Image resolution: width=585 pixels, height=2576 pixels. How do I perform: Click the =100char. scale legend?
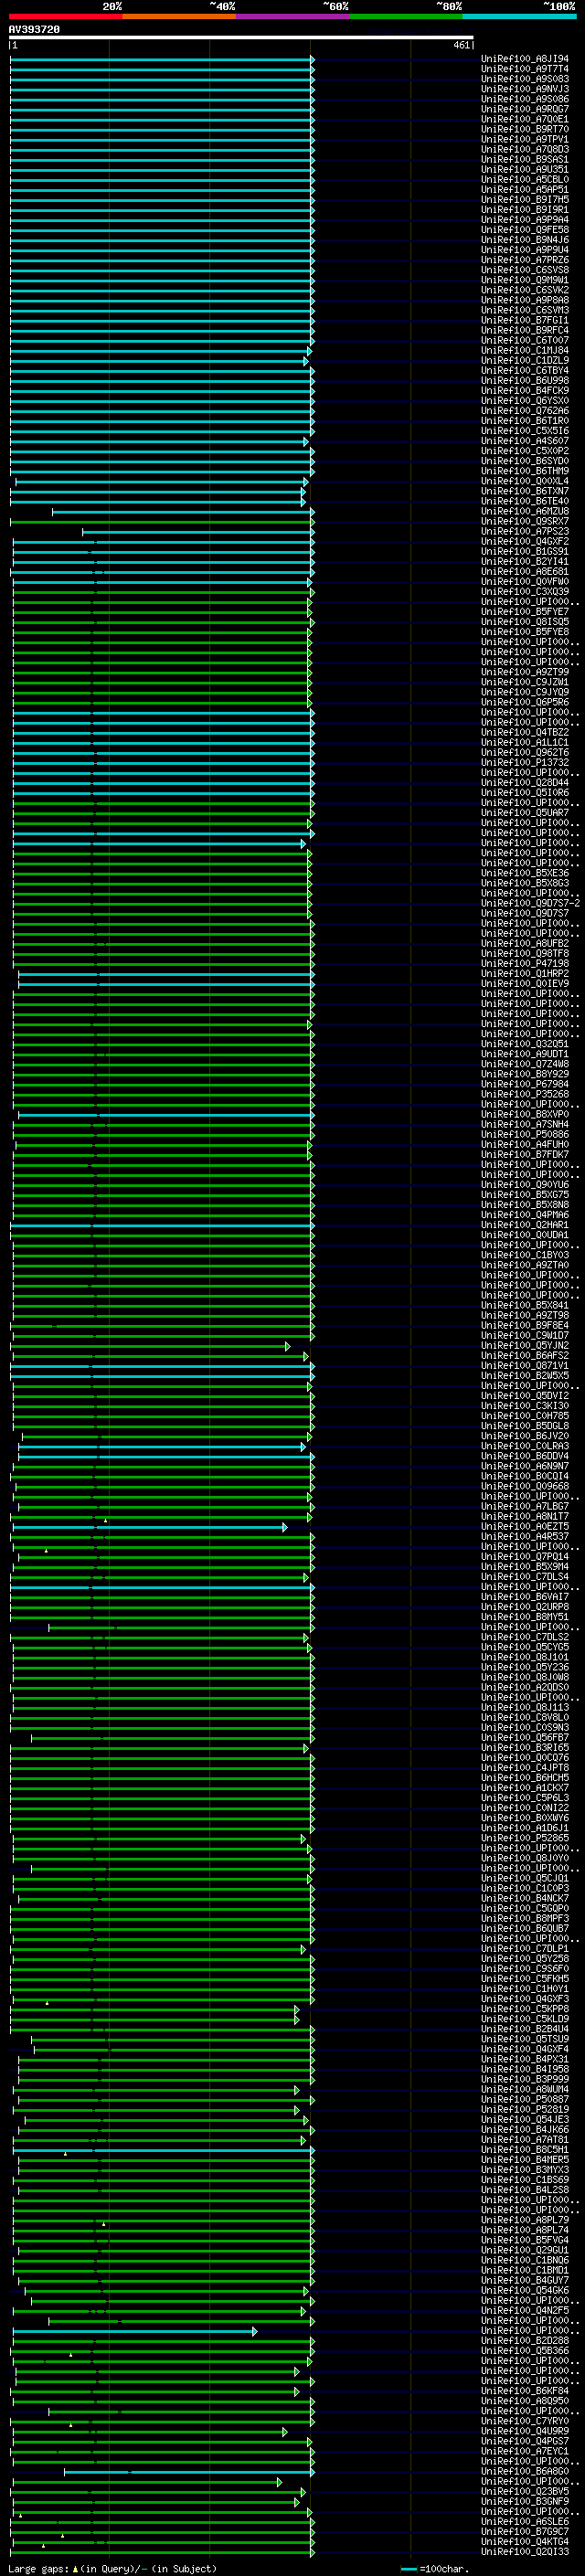click(x=434, y=2569)
